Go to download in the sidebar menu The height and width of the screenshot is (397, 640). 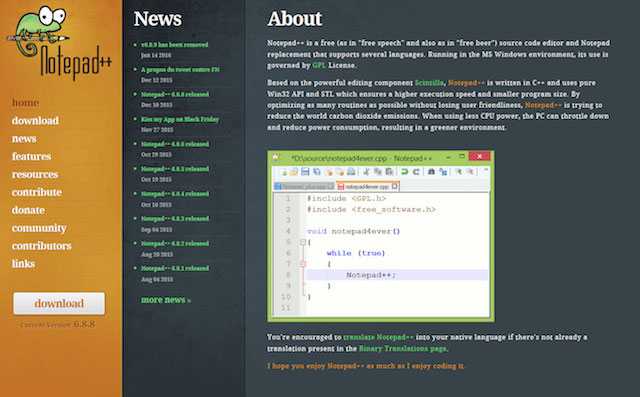[x=35, y=121]
